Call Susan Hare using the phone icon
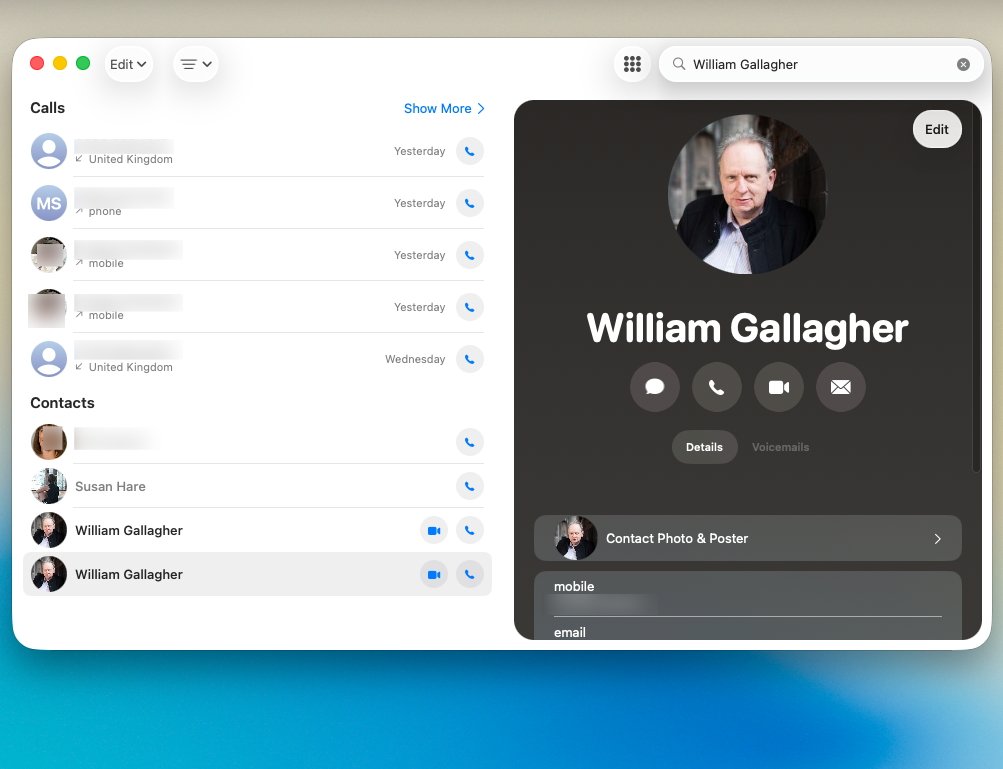The height and width of the screenshot is (769, 1003). pos(470,487)
